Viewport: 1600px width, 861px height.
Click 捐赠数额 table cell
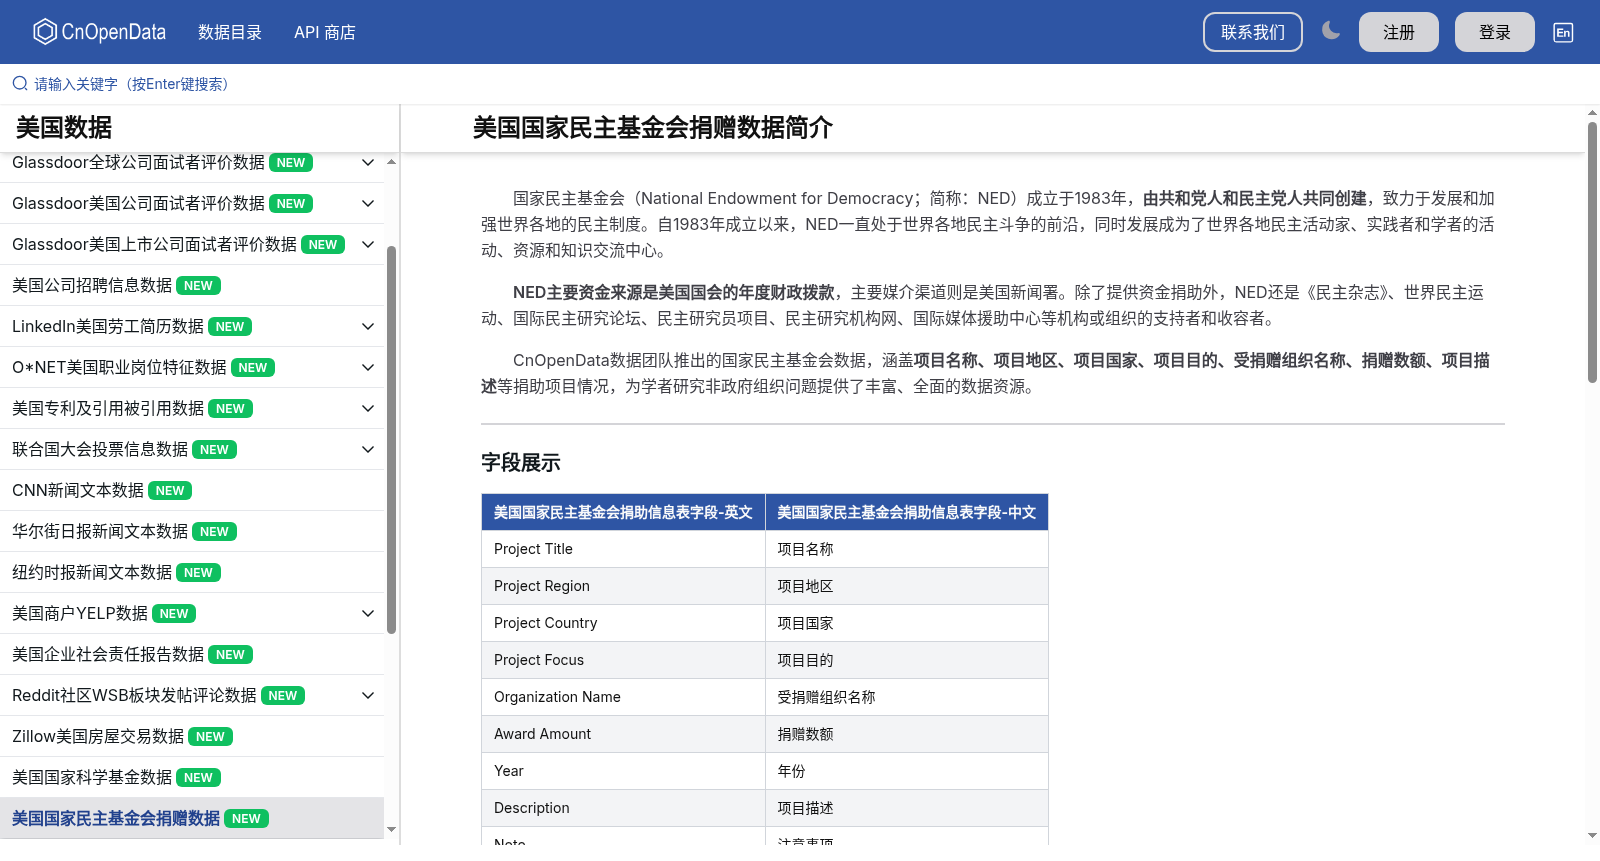[x=907, y=734]
